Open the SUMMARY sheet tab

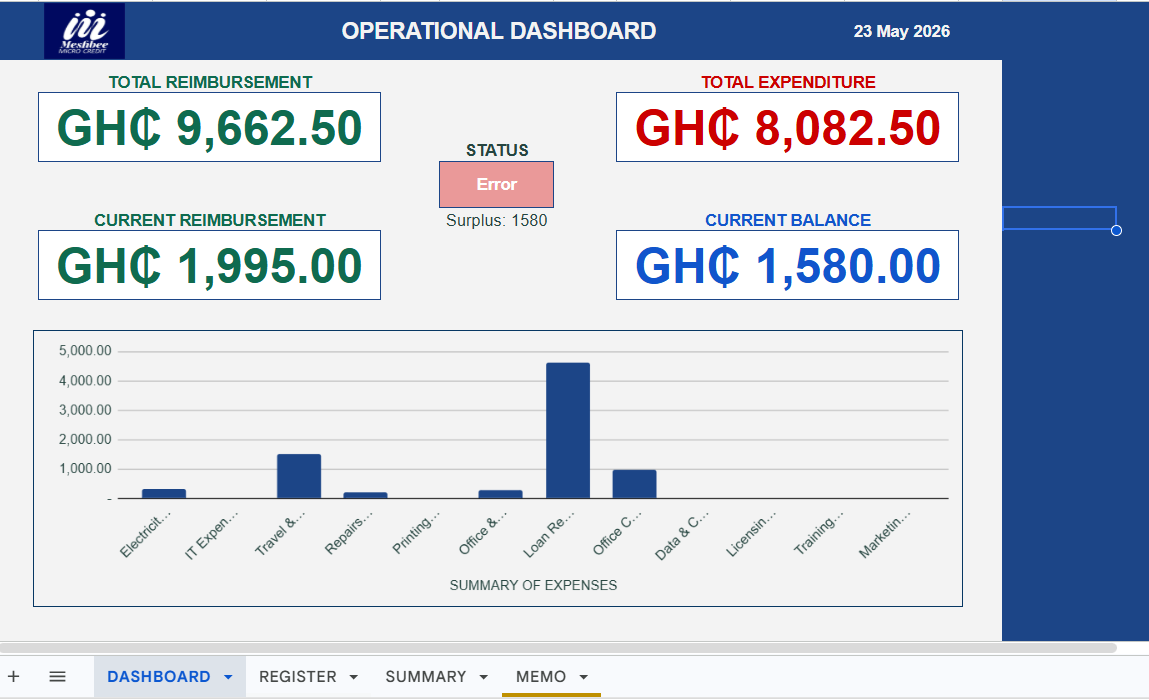pos(426,677)
